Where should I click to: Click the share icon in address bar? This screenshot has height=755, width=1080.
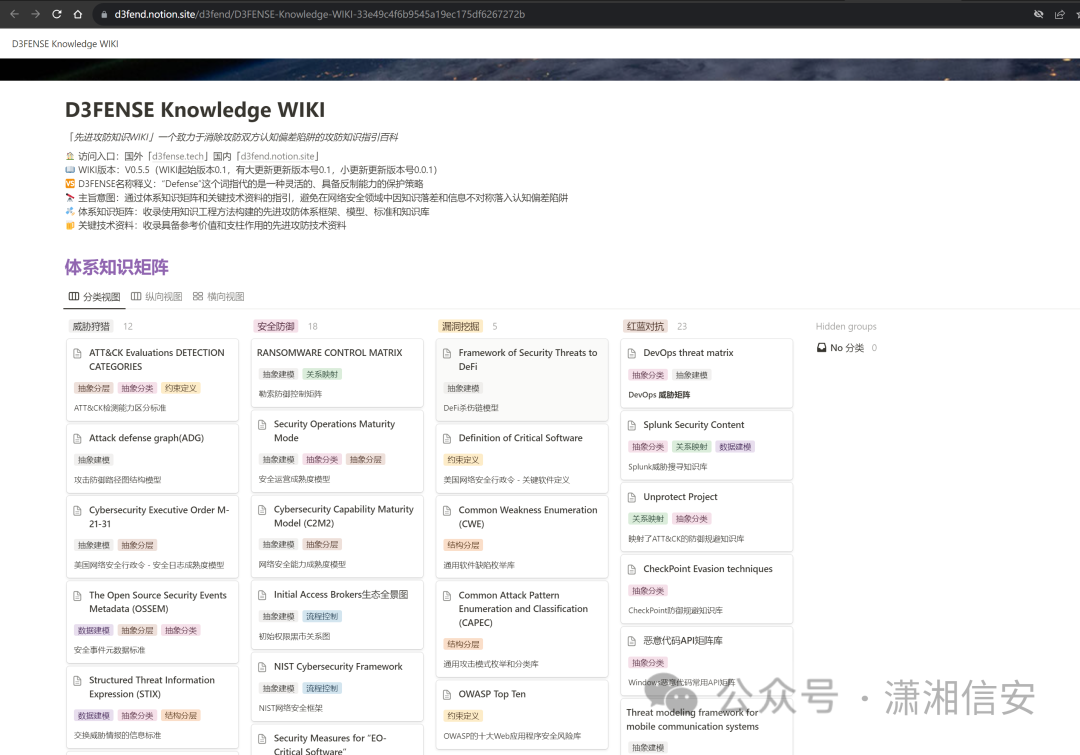[1059, 14]
